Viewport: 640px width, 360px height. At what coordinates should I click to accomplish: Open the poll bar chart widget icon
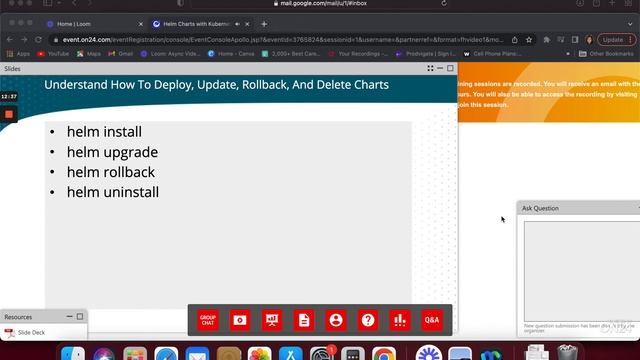400,320
